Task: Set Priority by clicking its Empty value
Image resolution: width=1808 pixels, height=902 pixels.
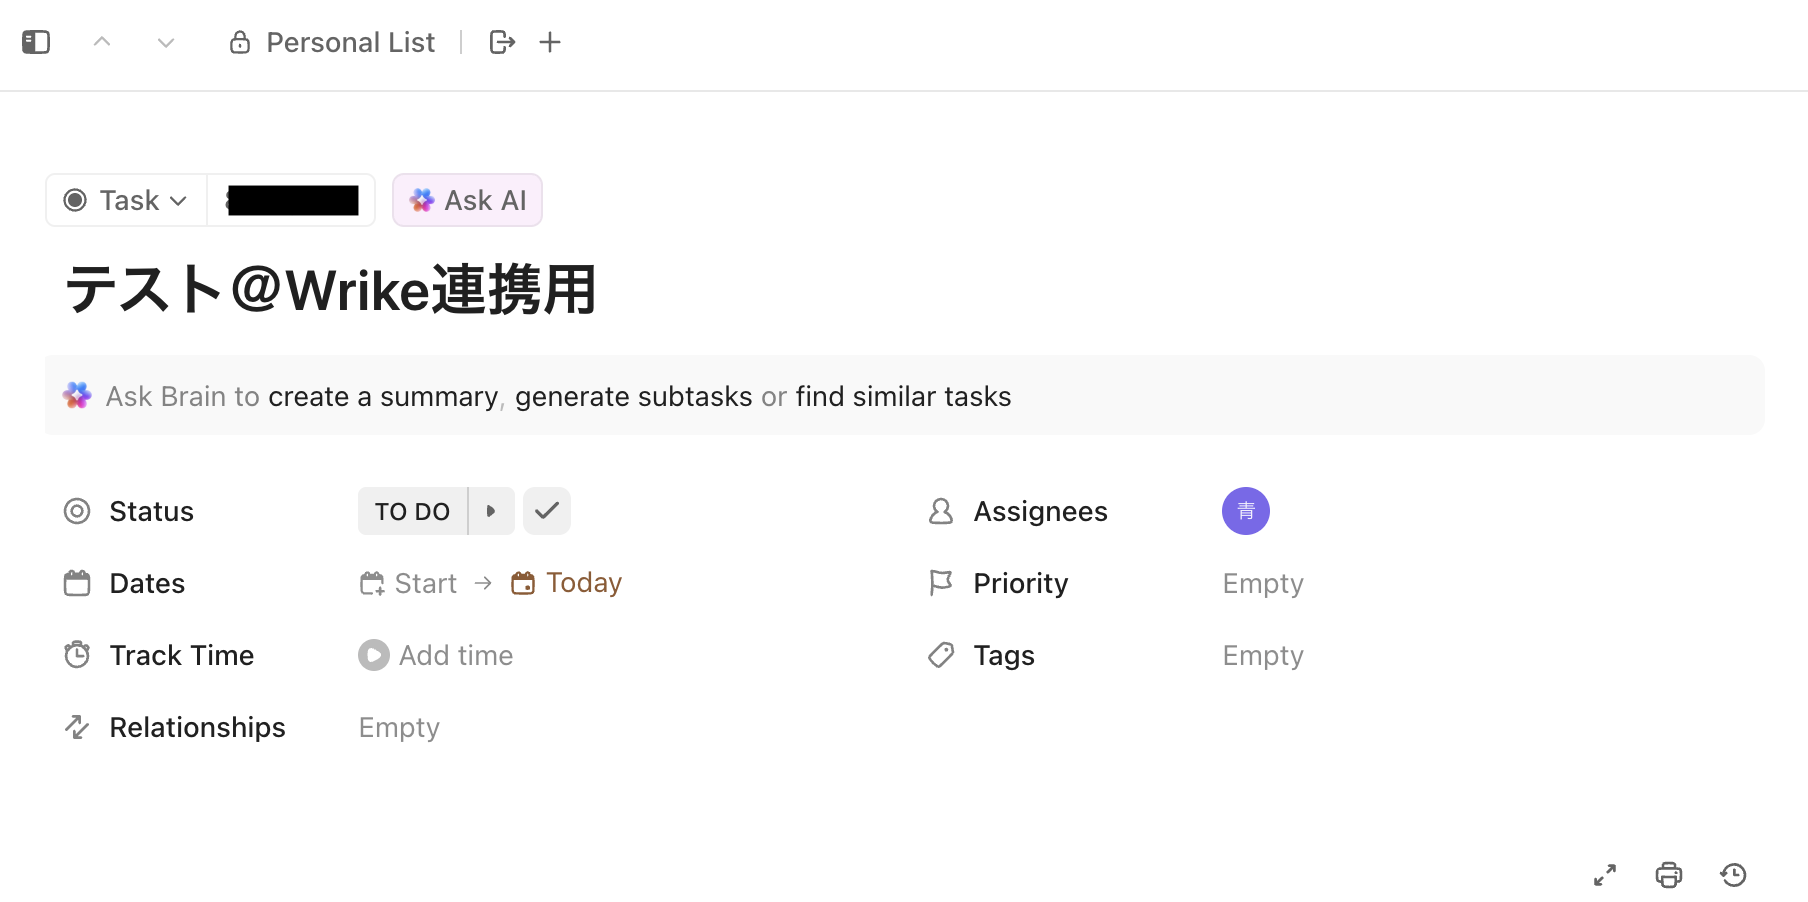Action: [x=1263, y=583]
